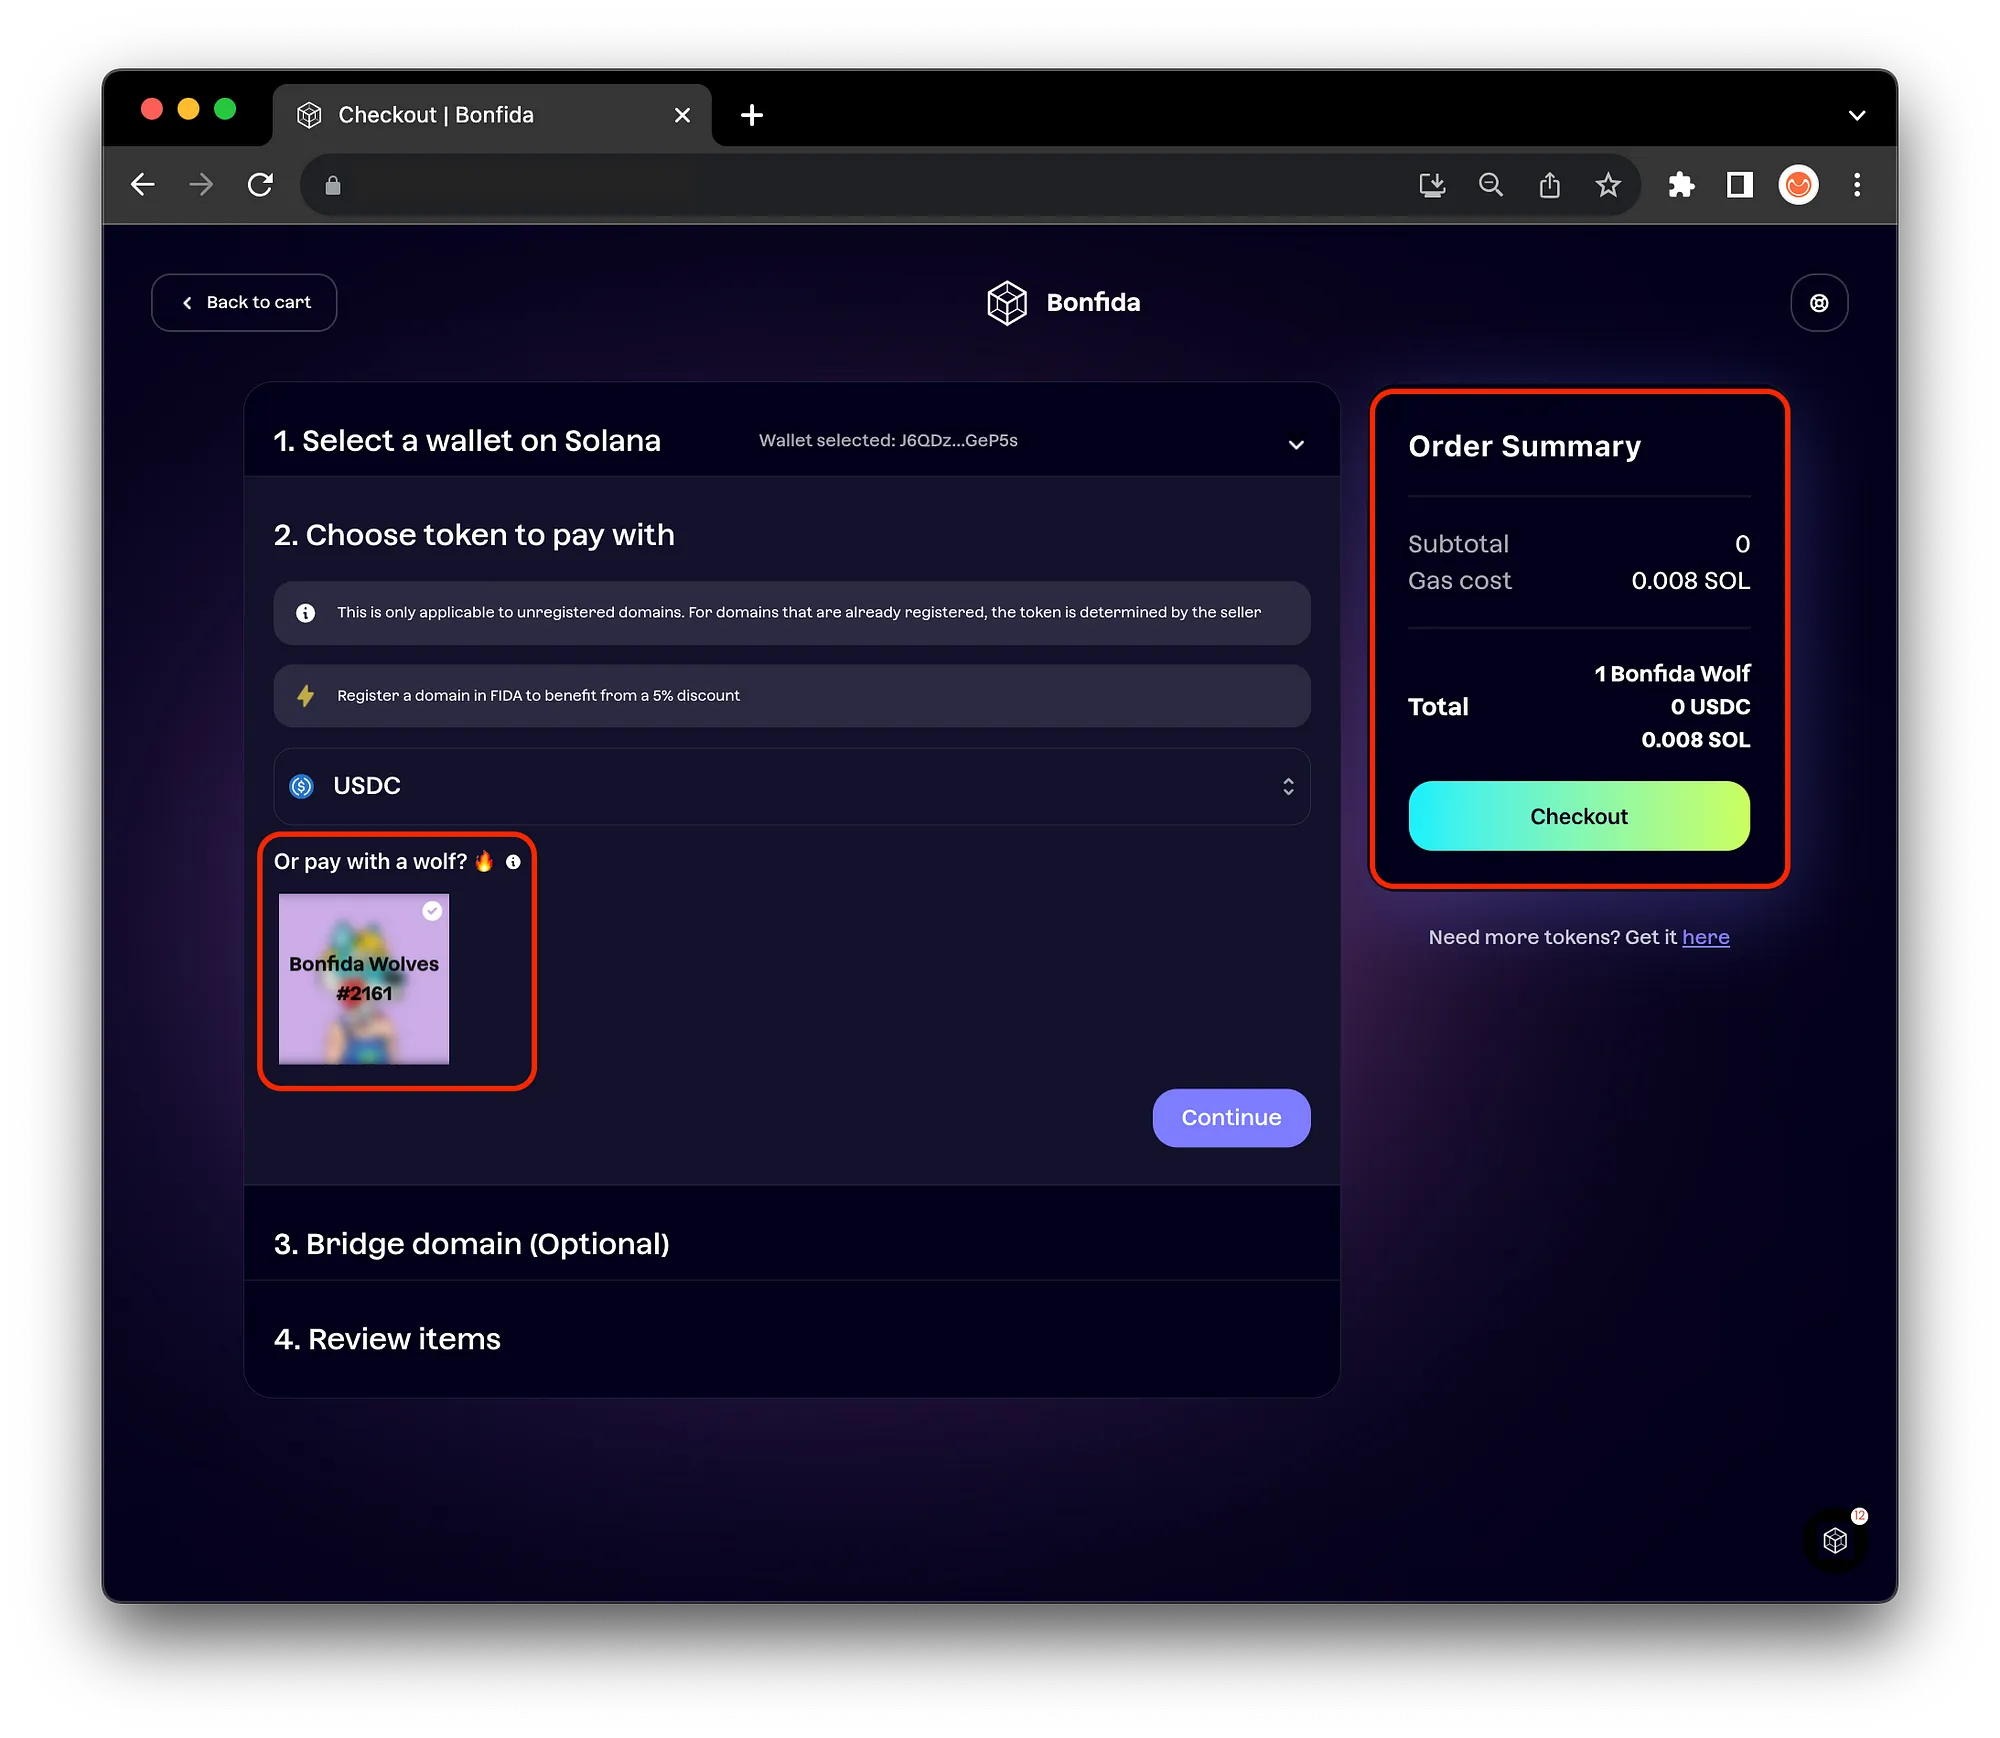Open a new browser tab
The width and height of the screenshot is (2000, 1738).
point(752,115)
